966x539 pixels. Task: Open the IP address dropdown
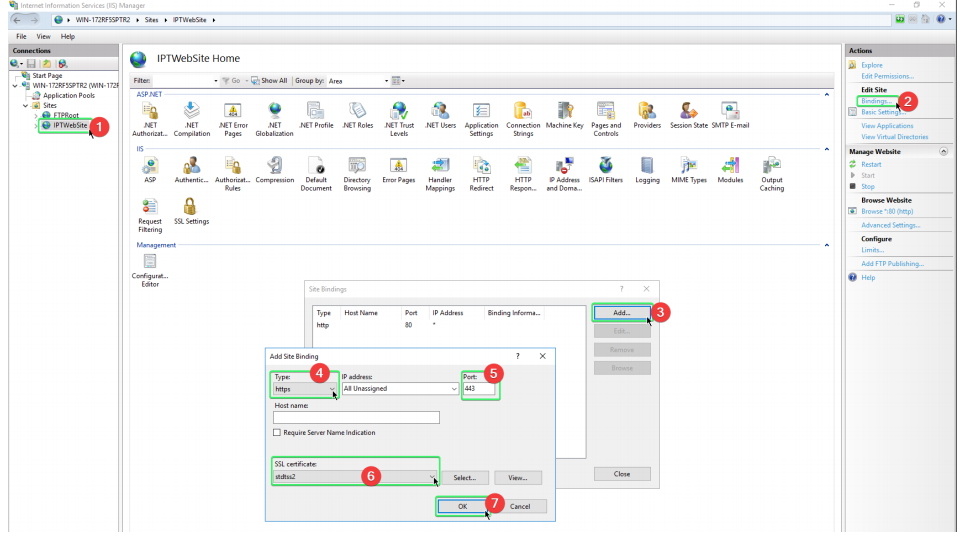click(x=400, y=389)
